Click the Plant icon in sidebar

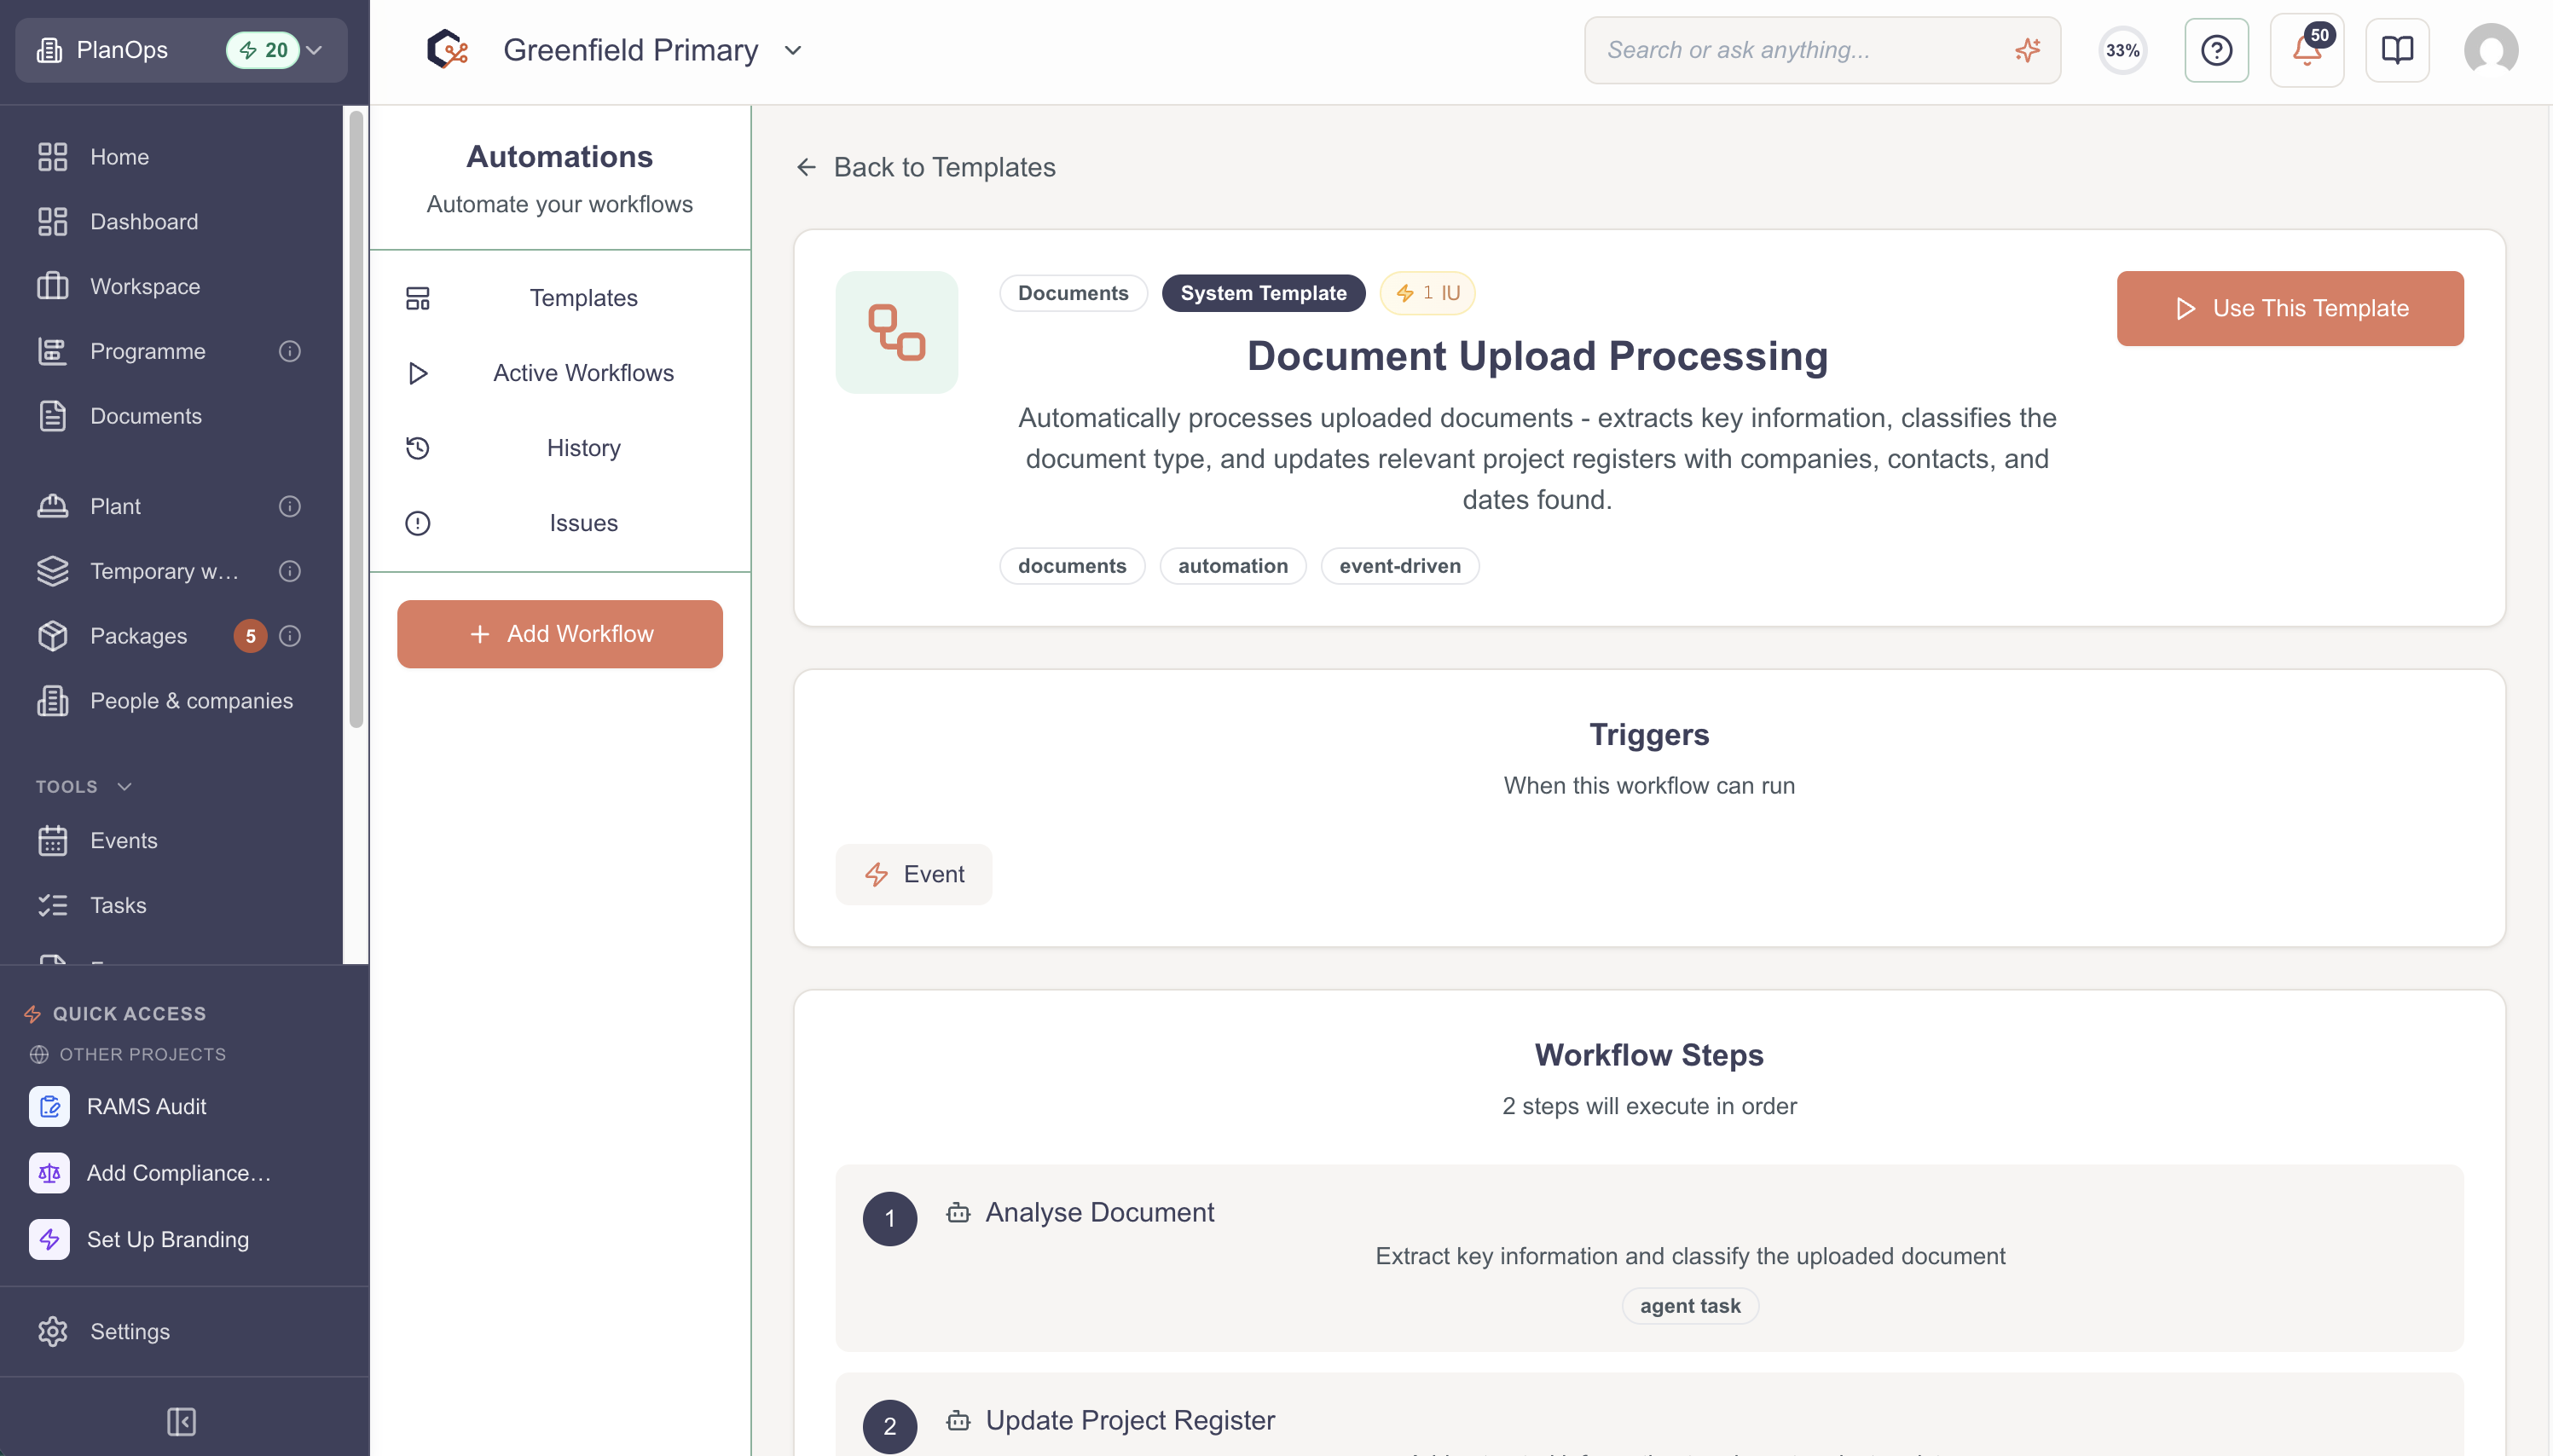pos(52,506)
